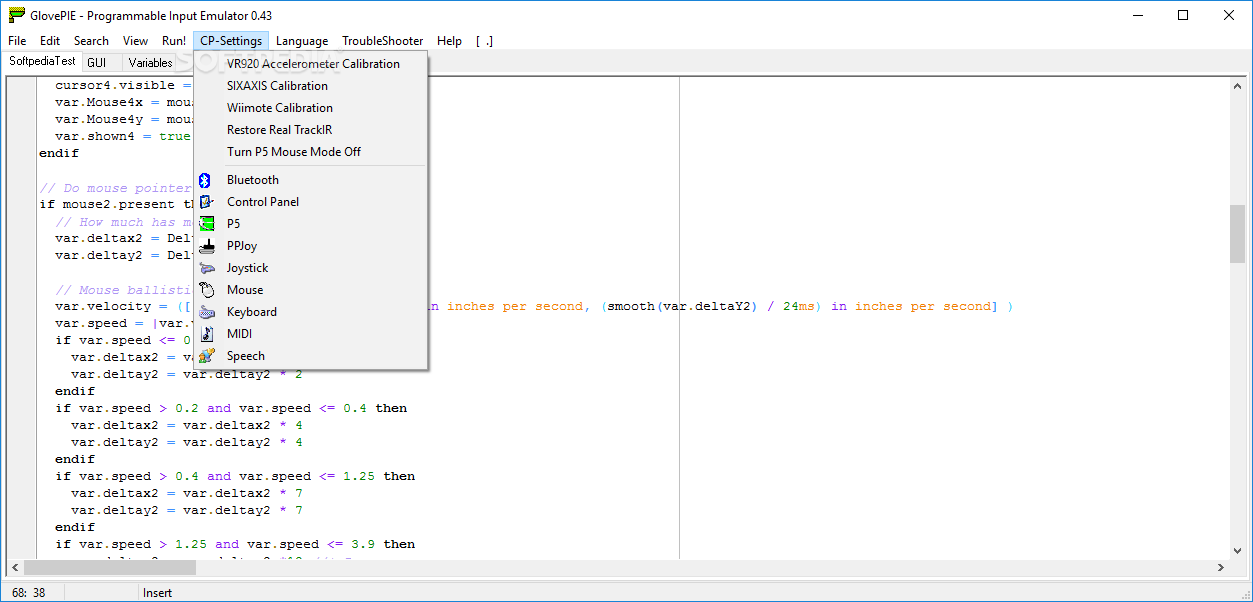Click the Run! menu item
The height and width of the screenshot is (602, 1253).
point(174,41)
